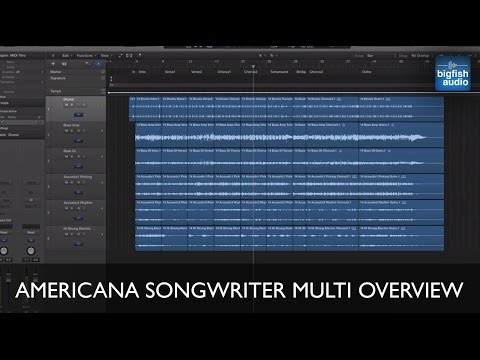This screenshot has height=360, width=480.
Task: Click the duplicate track icon beside the plus
Action: pos(64,64)
